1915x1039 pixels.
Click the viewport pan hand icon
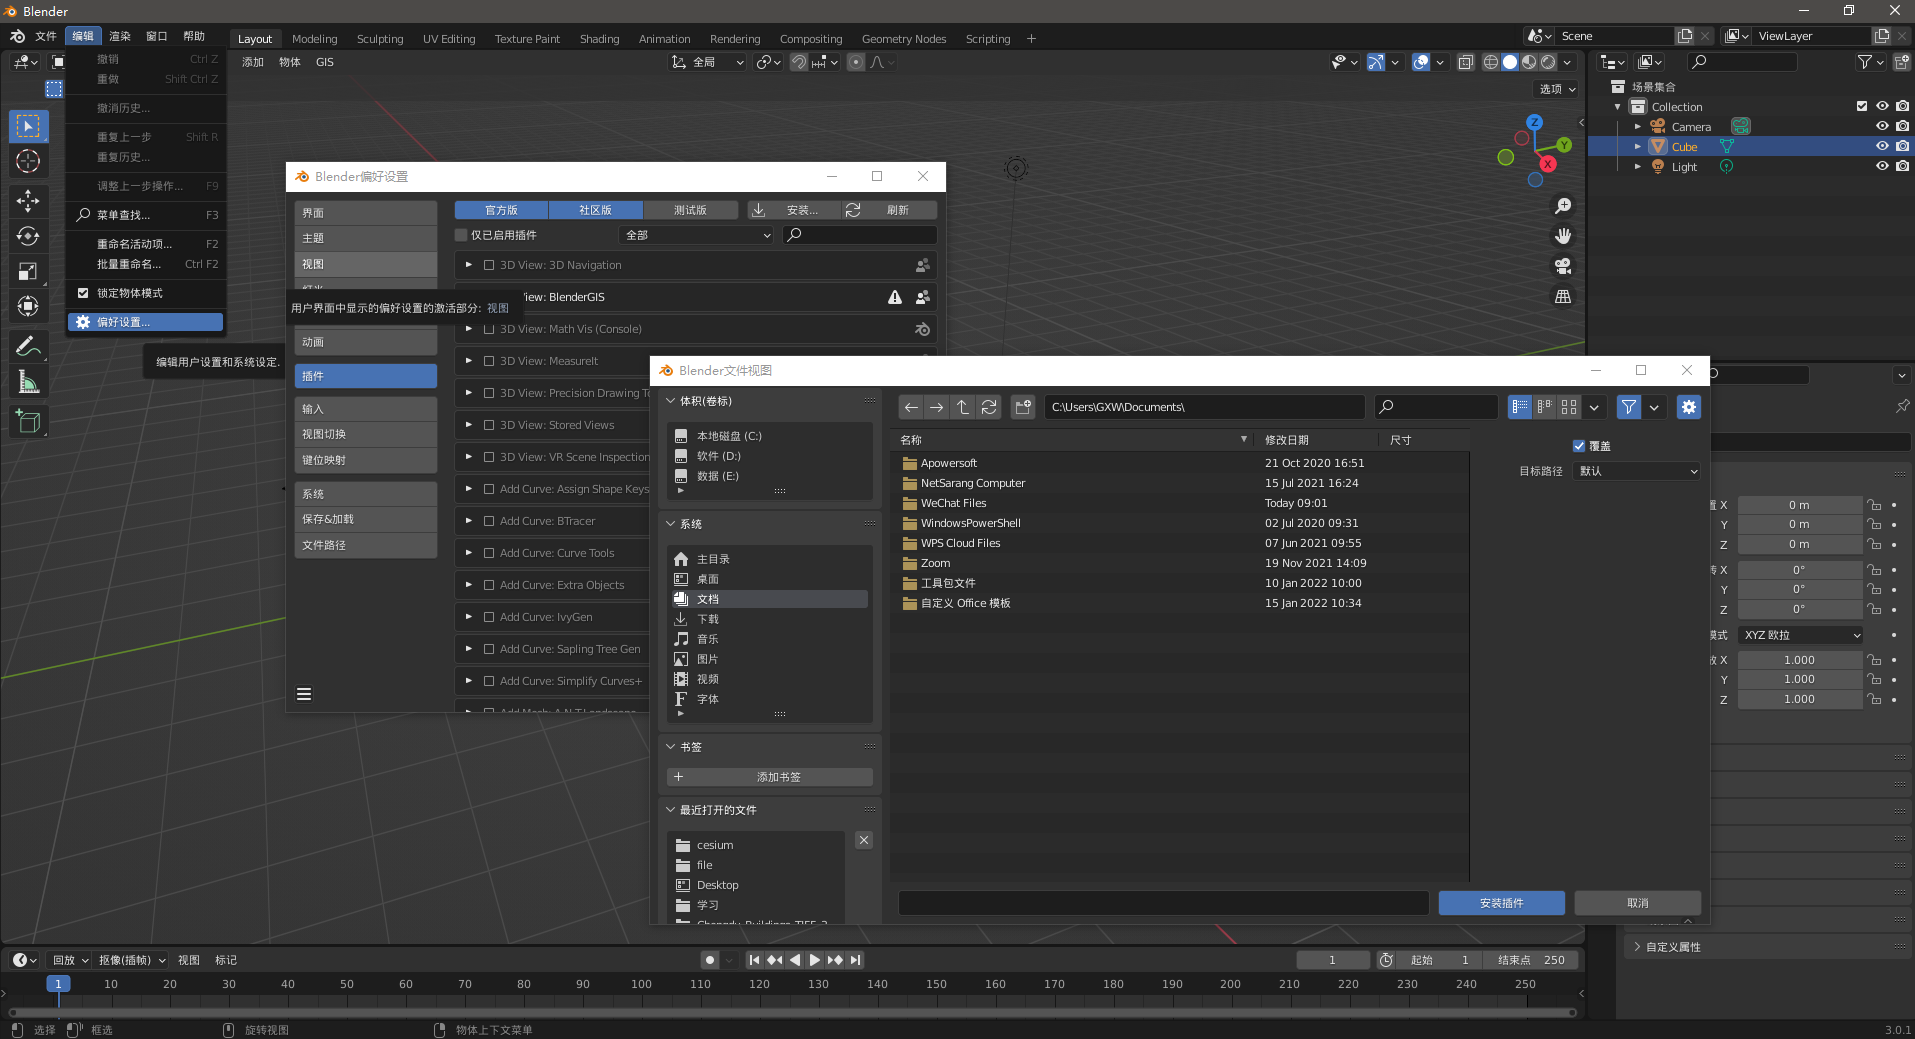coord(1563,236)
